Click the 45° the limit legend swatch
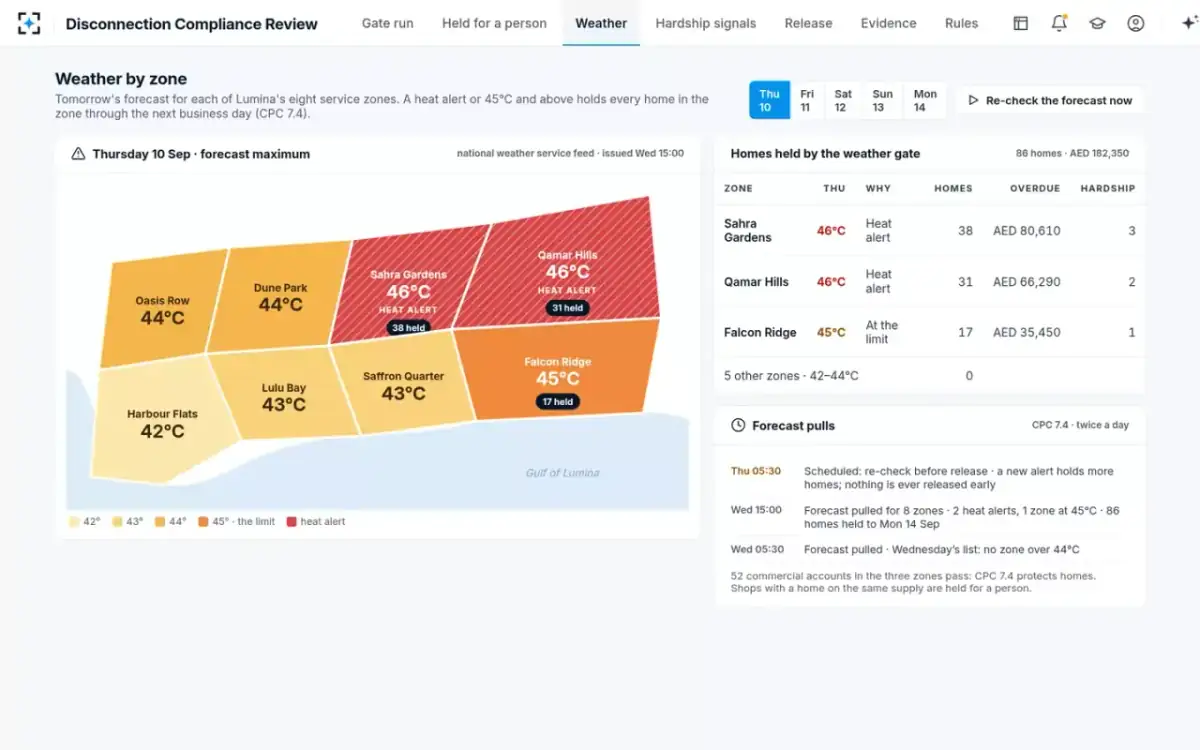The height and width of the screenshot is (750, 1200). (x=203, y=521)
